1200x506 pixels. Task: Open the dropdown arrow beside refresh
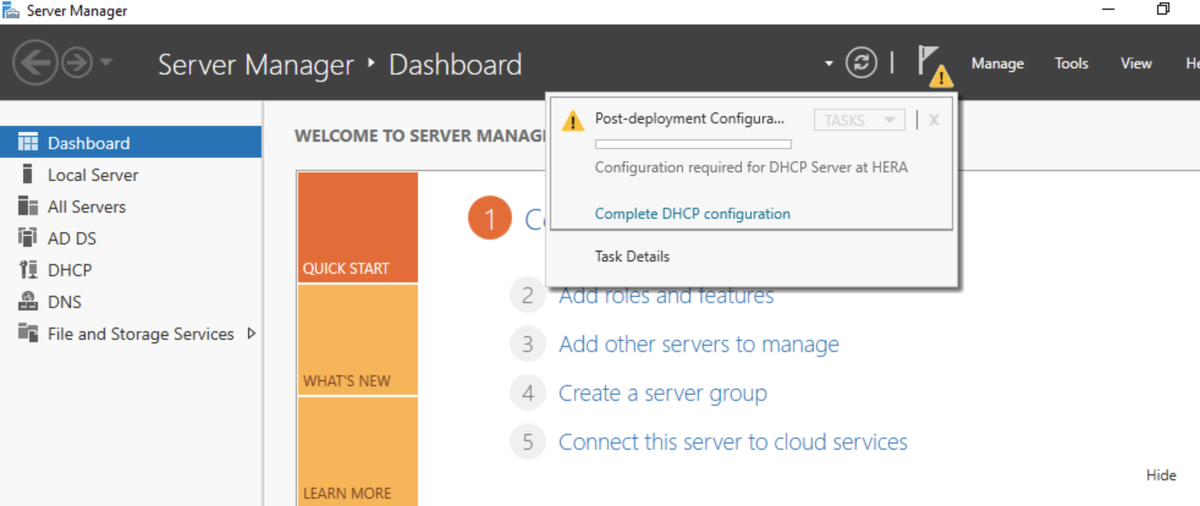828,64
